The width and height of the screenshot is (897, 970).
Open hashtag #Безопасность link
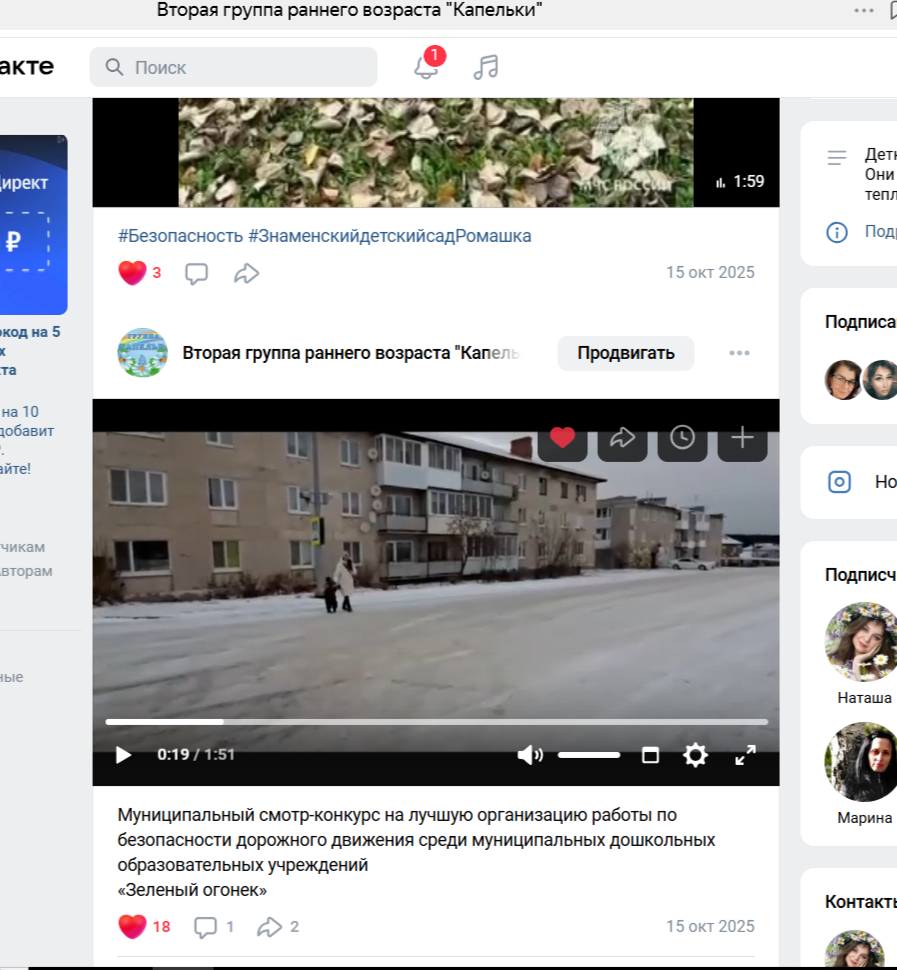180,236
